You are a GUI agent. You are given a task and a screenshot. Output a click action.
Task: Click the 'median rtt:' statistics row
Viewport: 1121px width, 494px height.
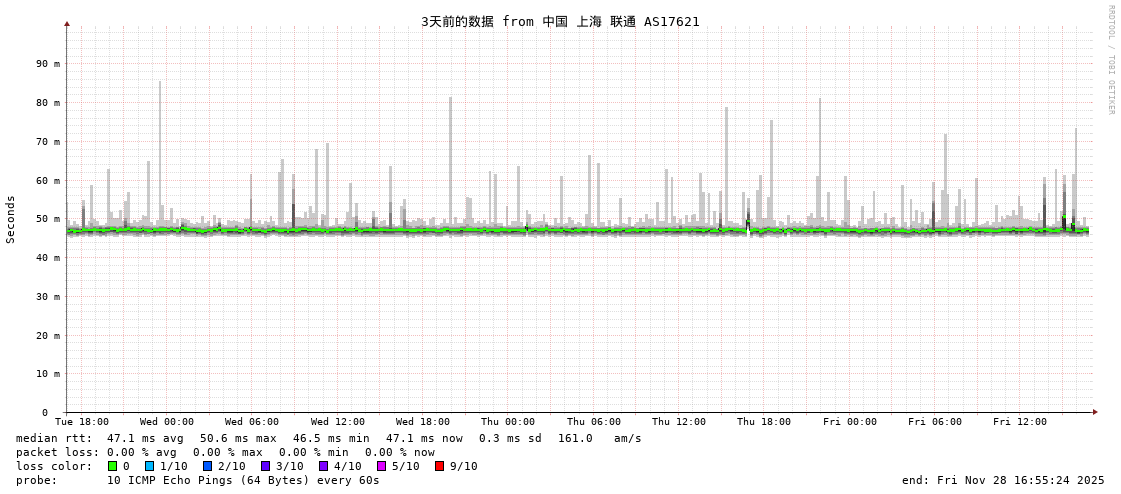[328, 438]
